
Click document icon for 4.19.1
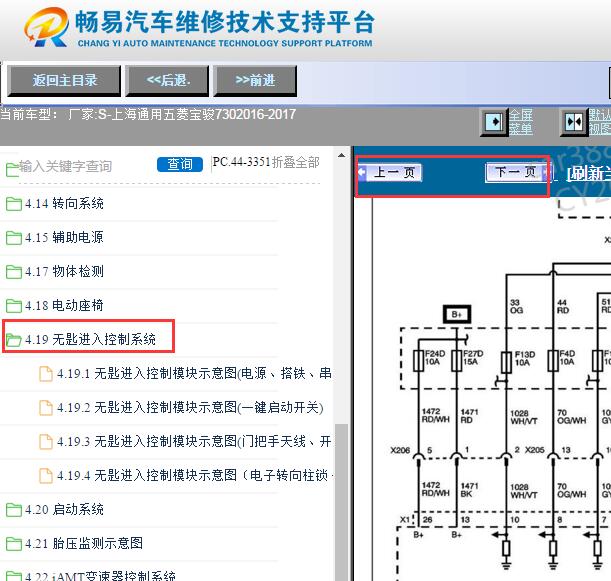46,373
